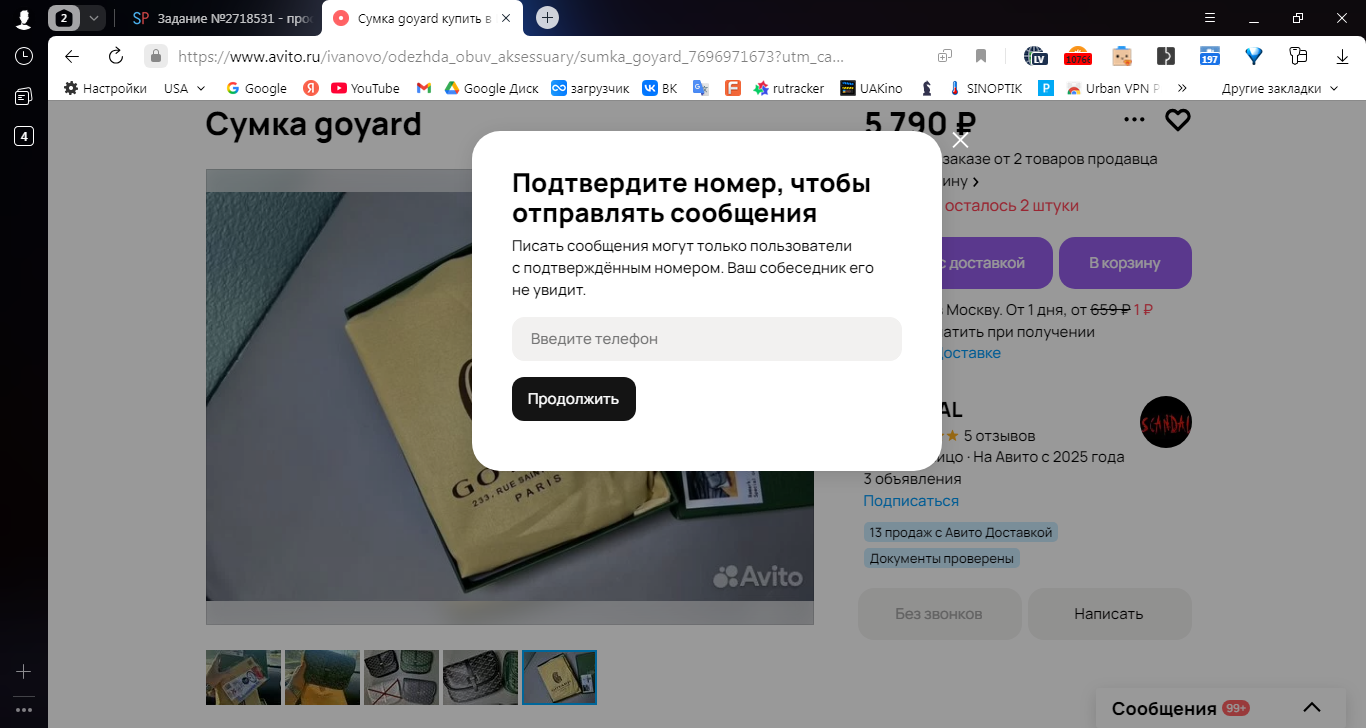This screenshot has height=728, width=1366.
Task: Open the collections icon in sidebar
Action: 24,96
